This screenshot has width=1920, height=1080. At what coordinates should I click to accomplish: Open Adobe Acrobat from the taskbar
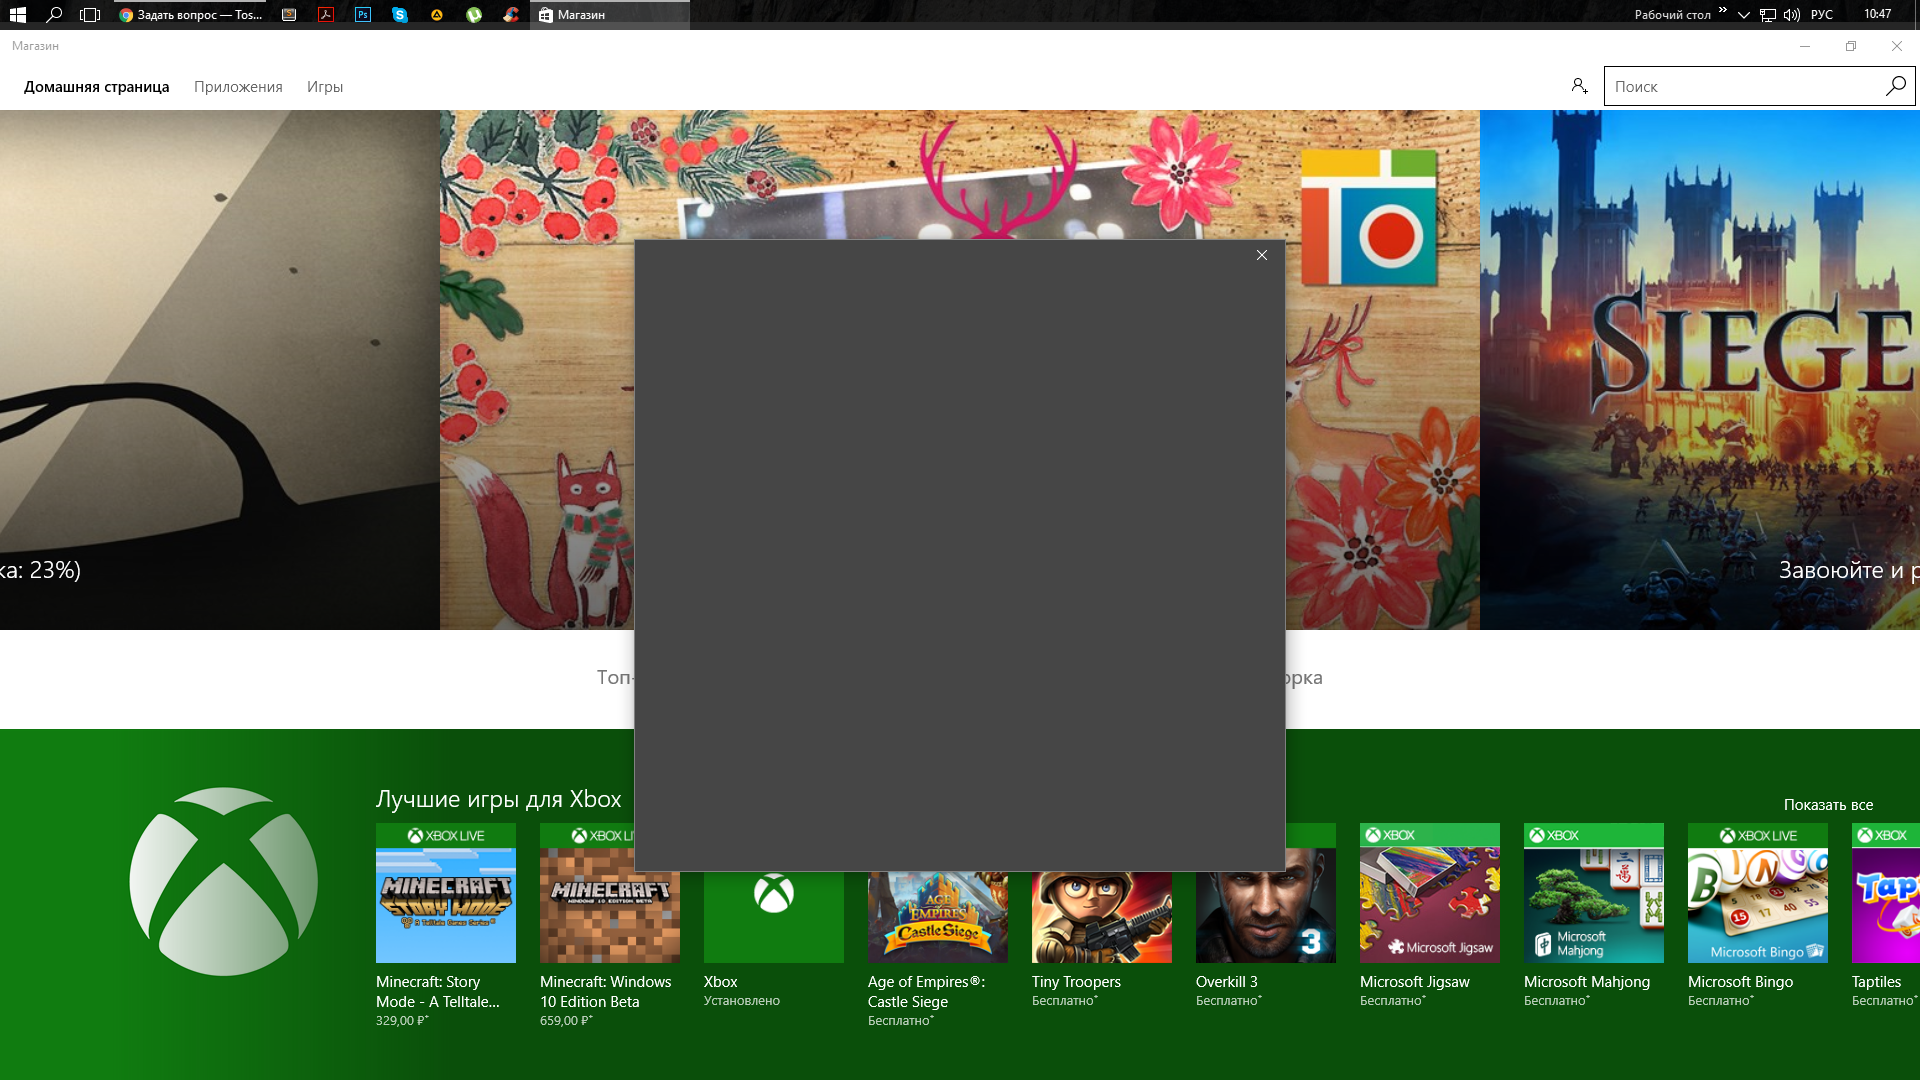[x=326, y=15]
